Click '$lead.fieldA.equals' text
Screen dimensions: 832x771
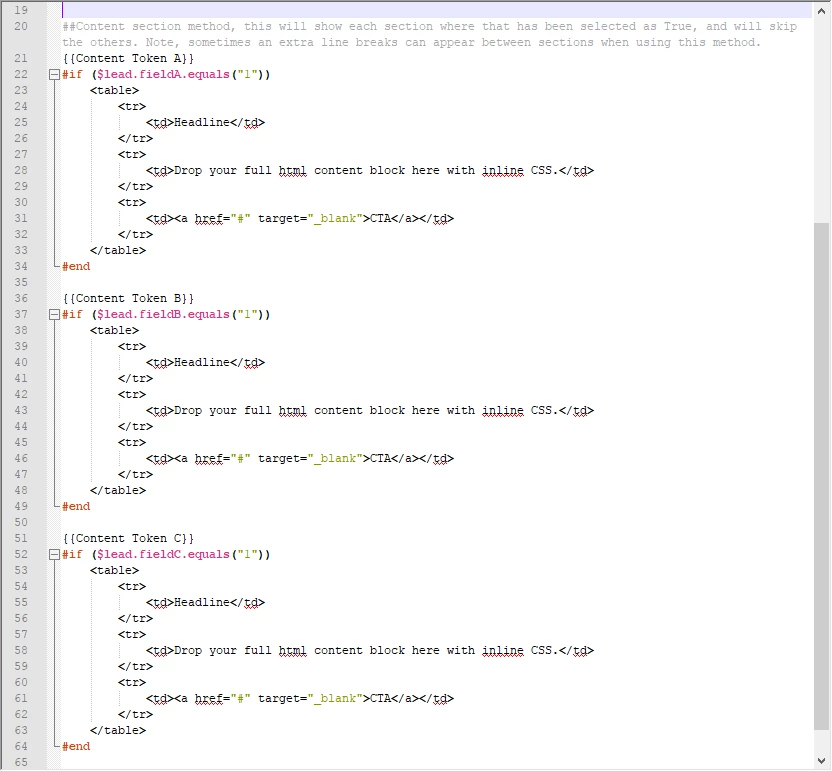[163, 74]
